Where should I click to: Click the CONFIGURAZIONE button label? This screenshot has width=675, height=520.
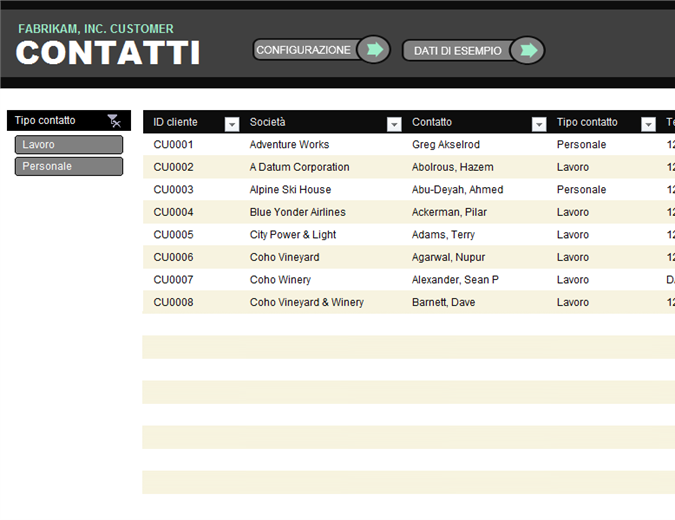(303, 50)
